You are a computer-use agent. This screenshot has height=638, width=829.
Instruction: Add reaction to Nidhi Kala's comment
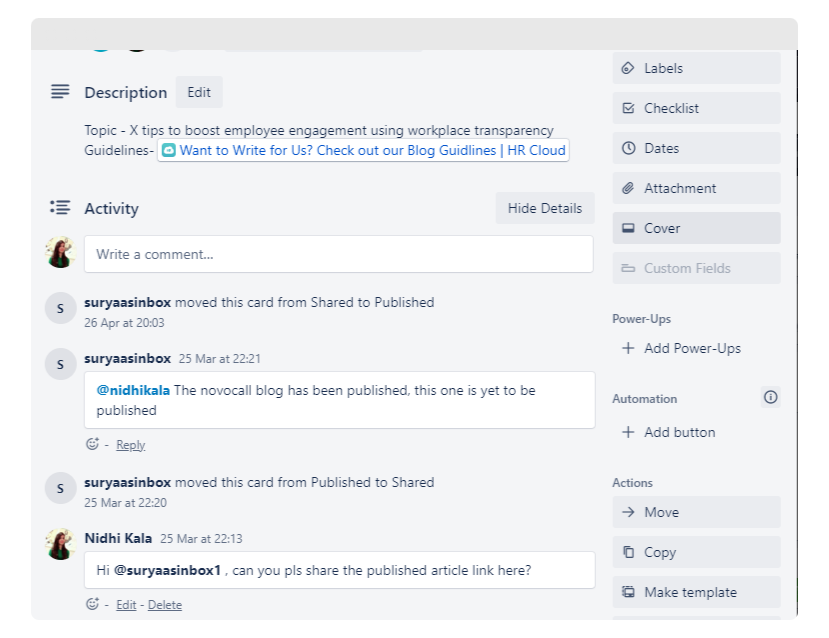93,604
